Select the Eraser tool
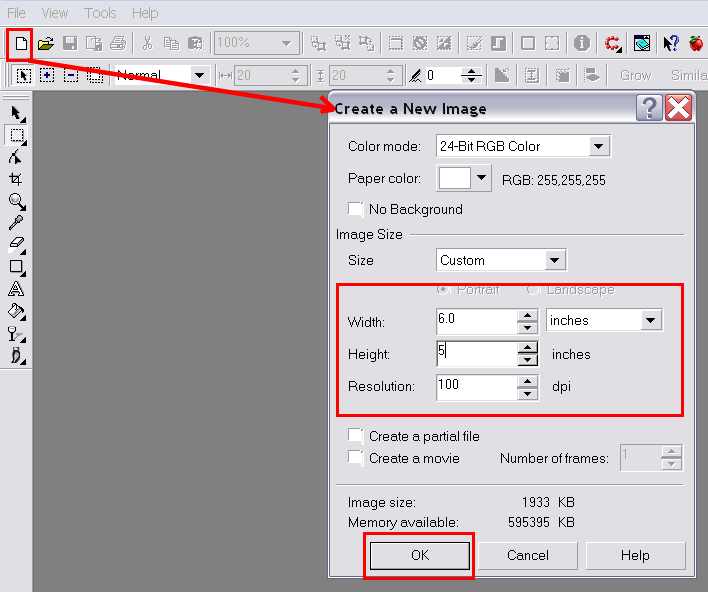The image size is (708, 592). point(16,245)
